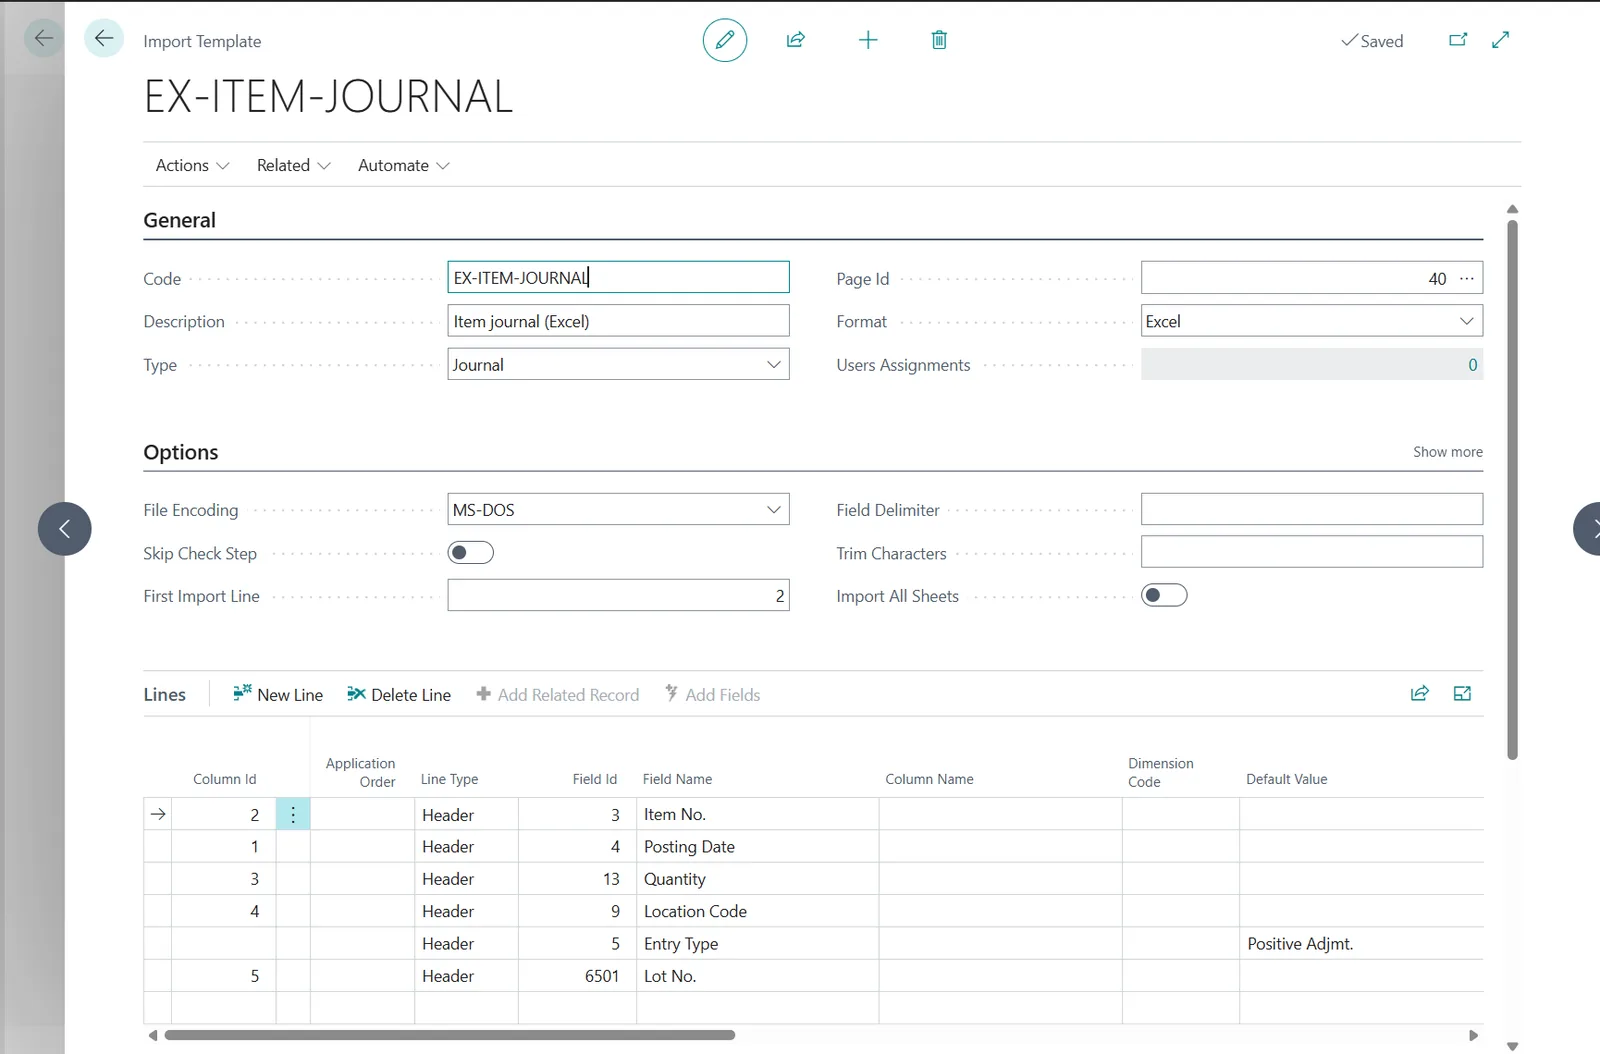Image resolution: width=1600 pixels, height=1054 pixels.
Task: Click the Code input field
Action: click(x=618, y=277)
